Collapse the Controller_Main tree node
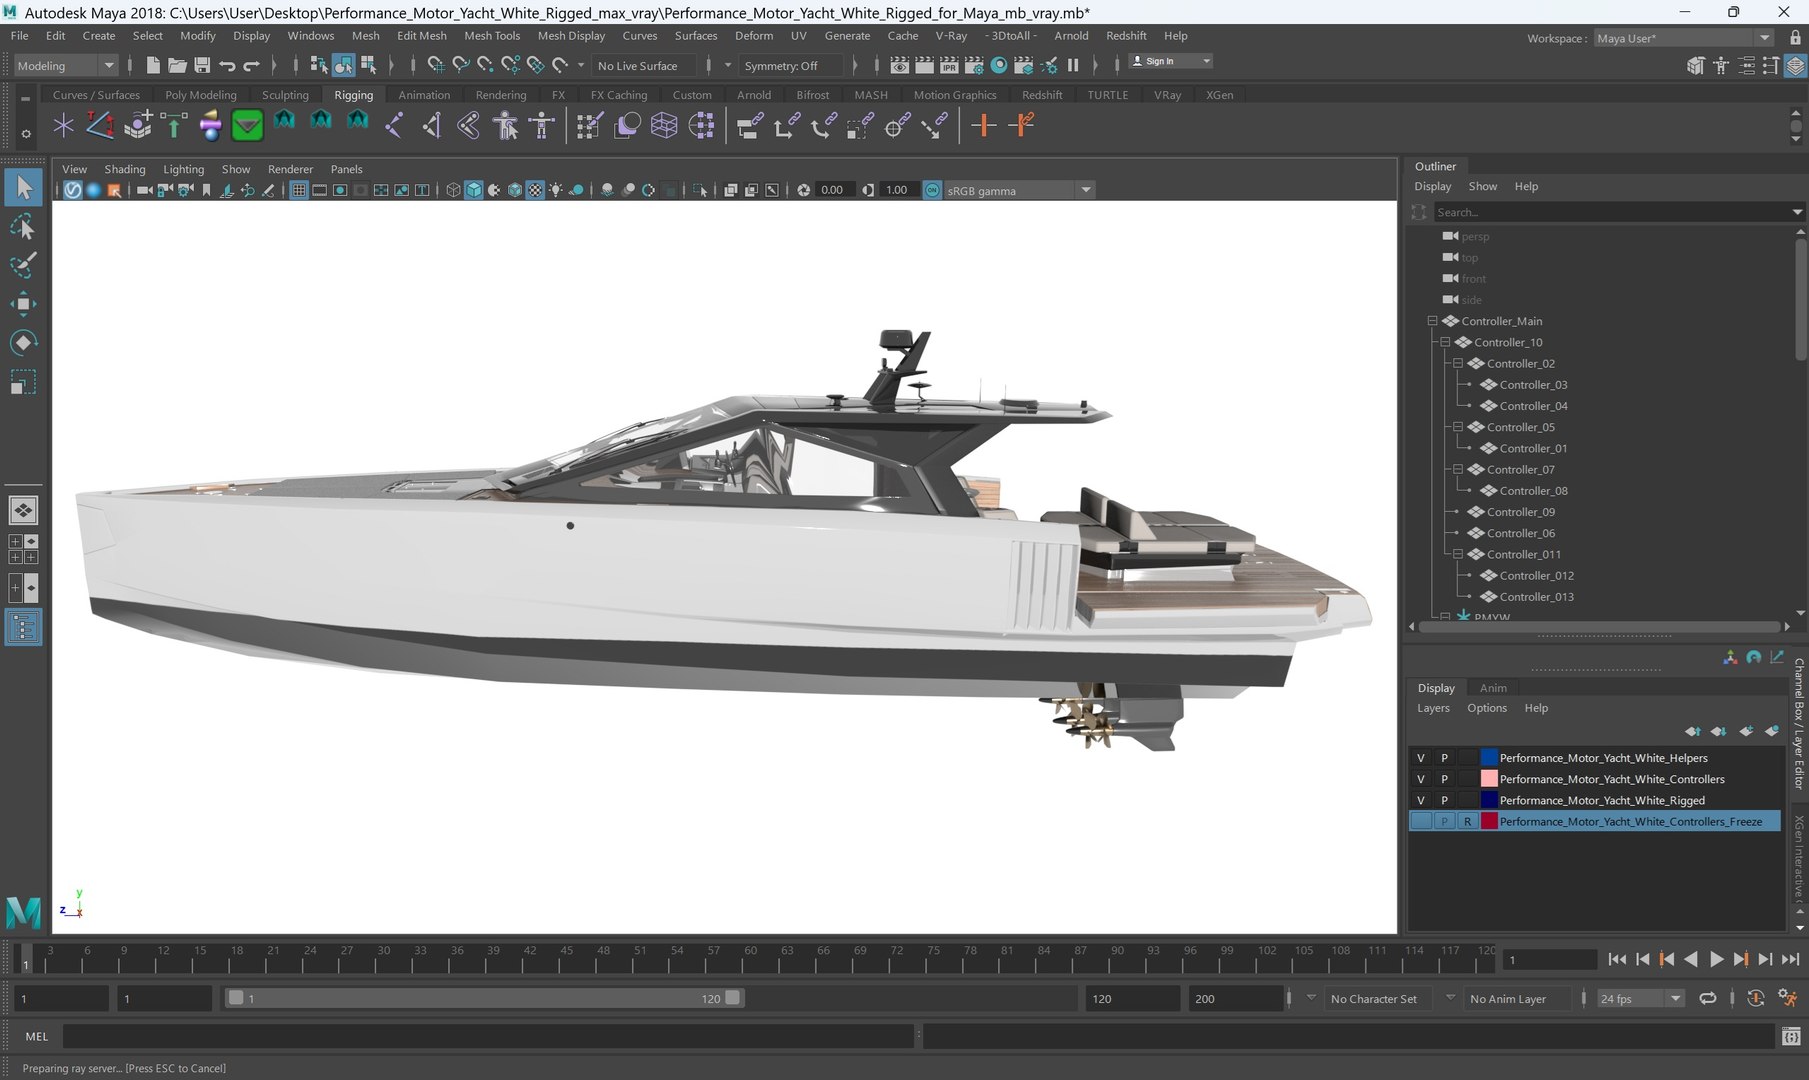This screenshot has width=1809, height=1080. point(1432,321)
